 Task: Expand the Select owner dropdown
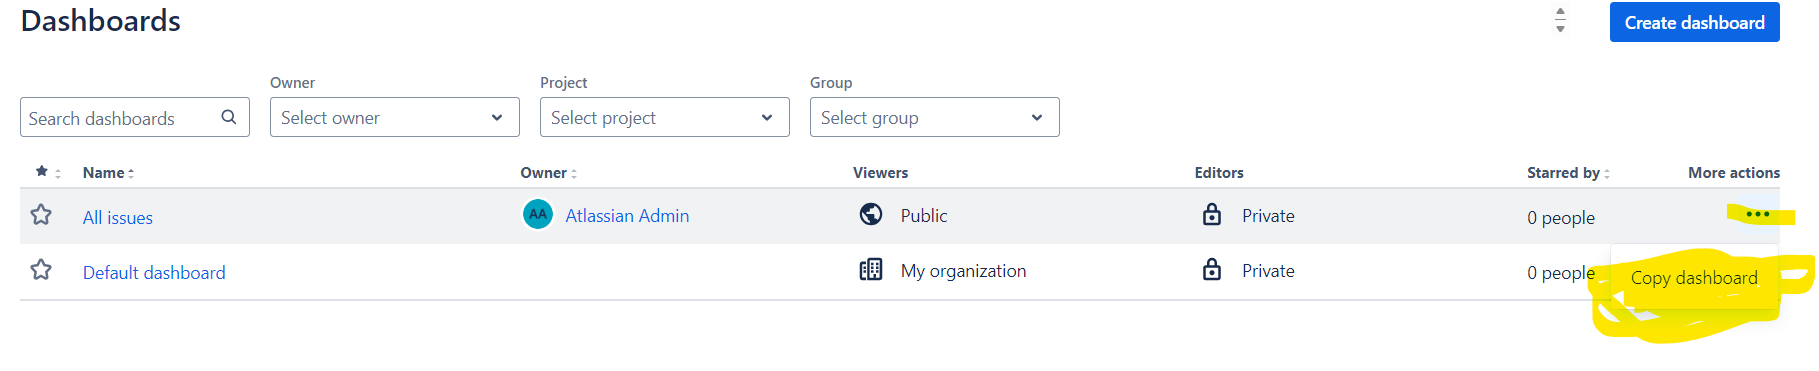tap(395, 117)
